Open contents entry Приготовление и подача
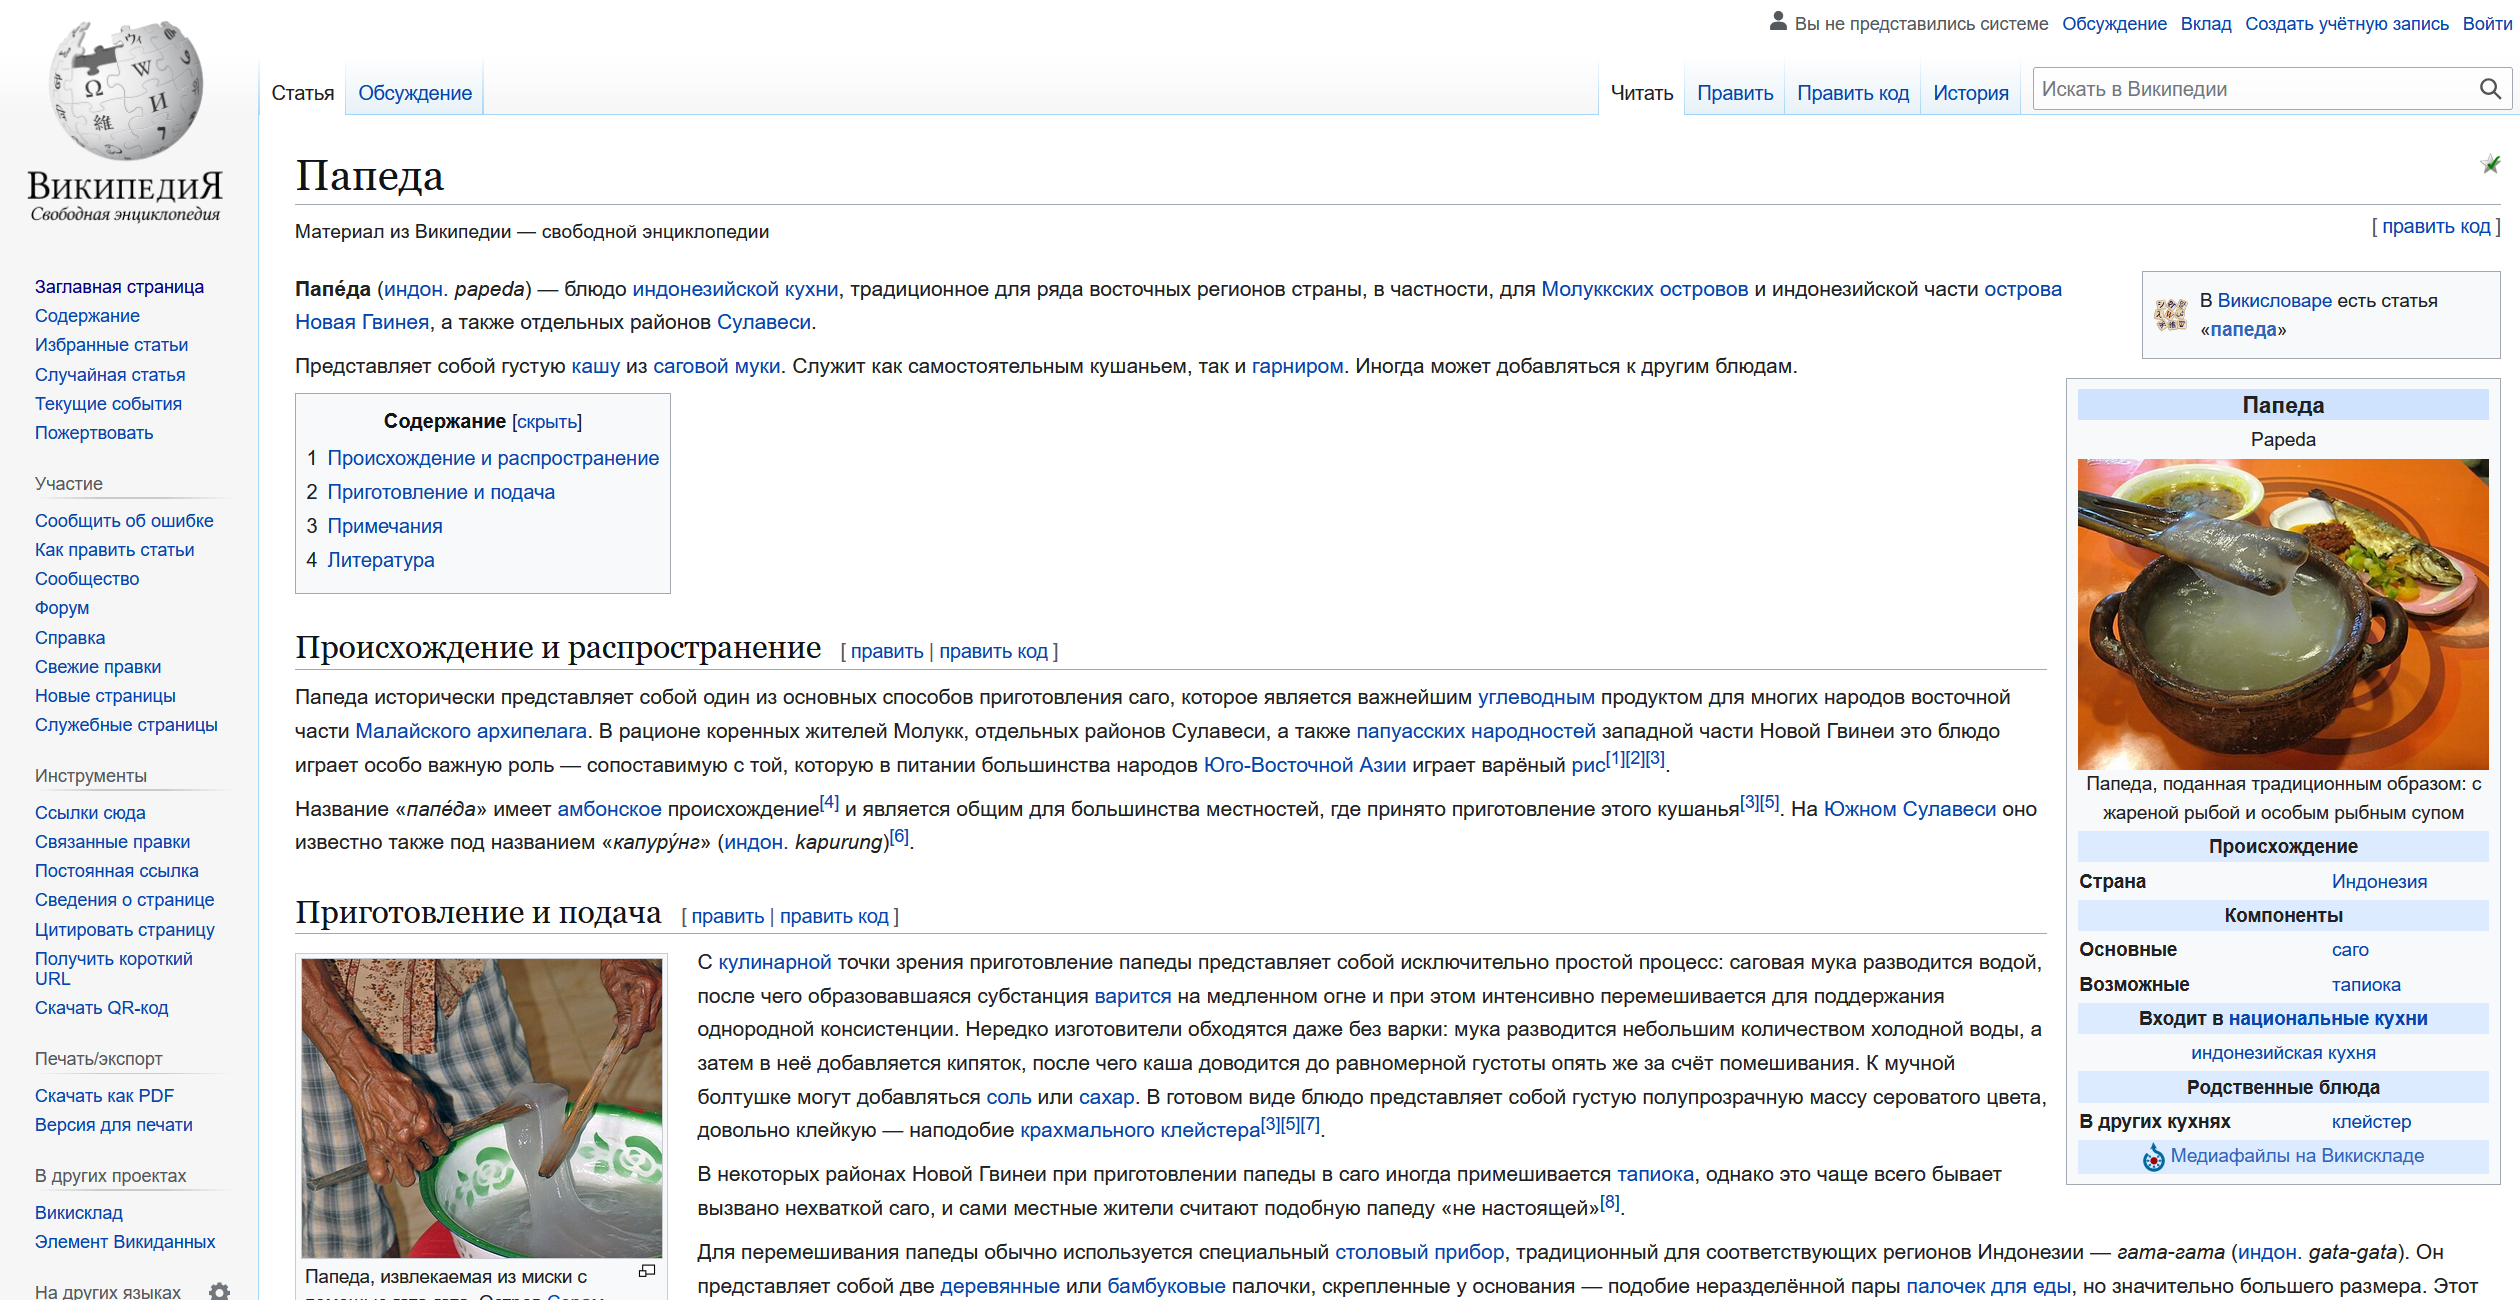2520x1300 pixels. pos(440,492)
